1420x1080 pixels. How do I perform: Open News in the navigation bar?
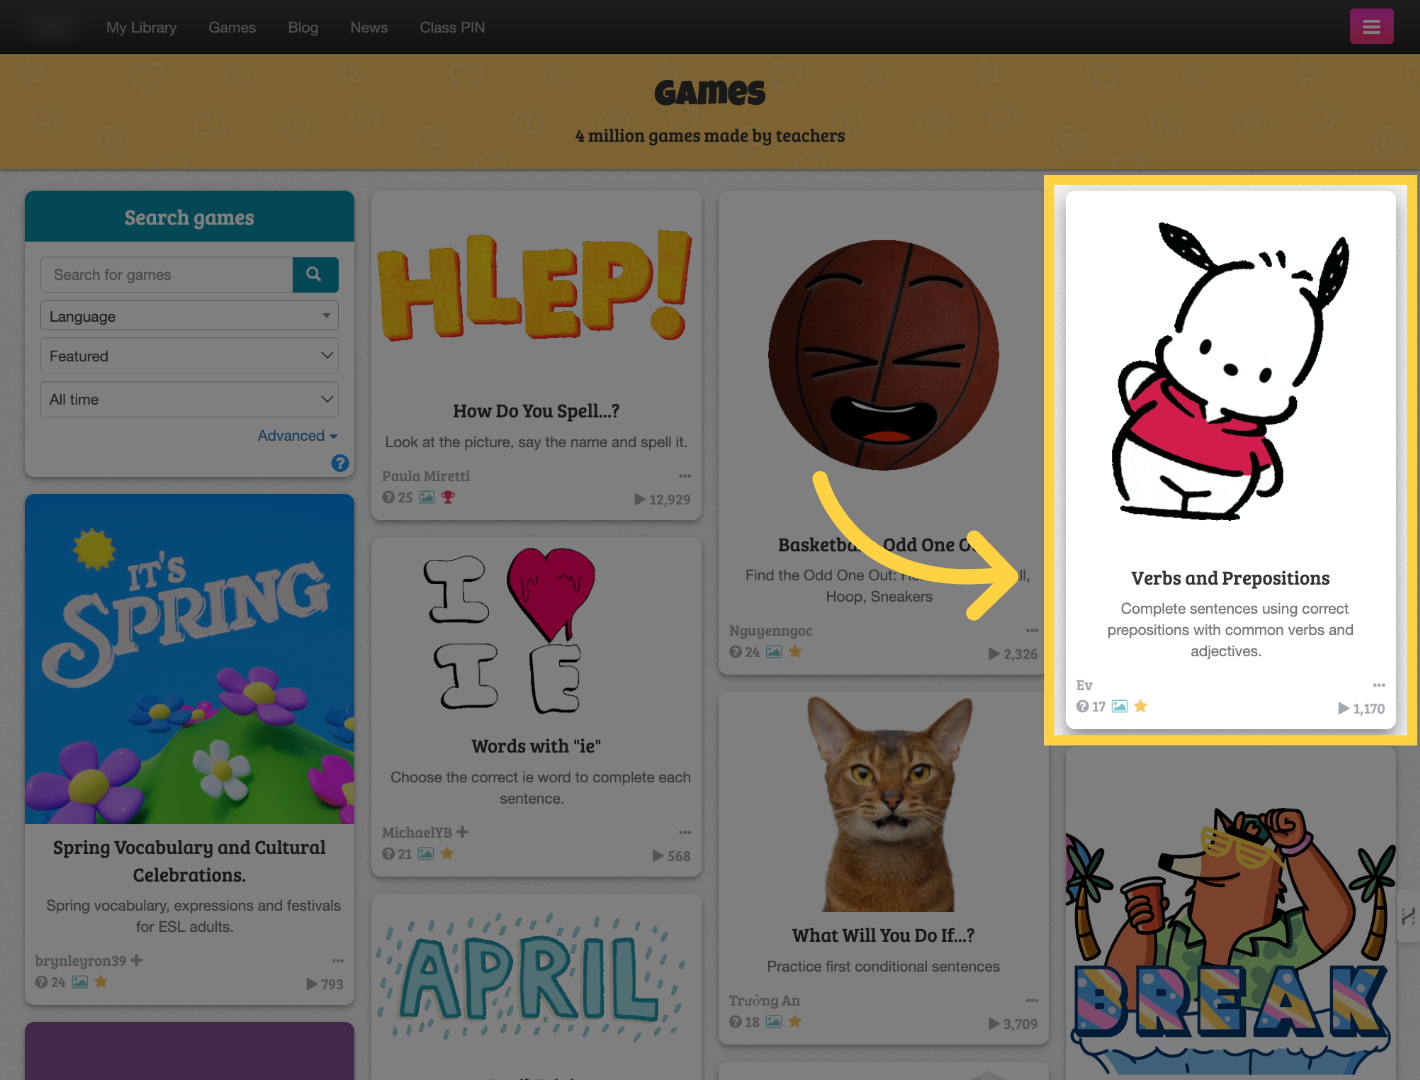369,27
